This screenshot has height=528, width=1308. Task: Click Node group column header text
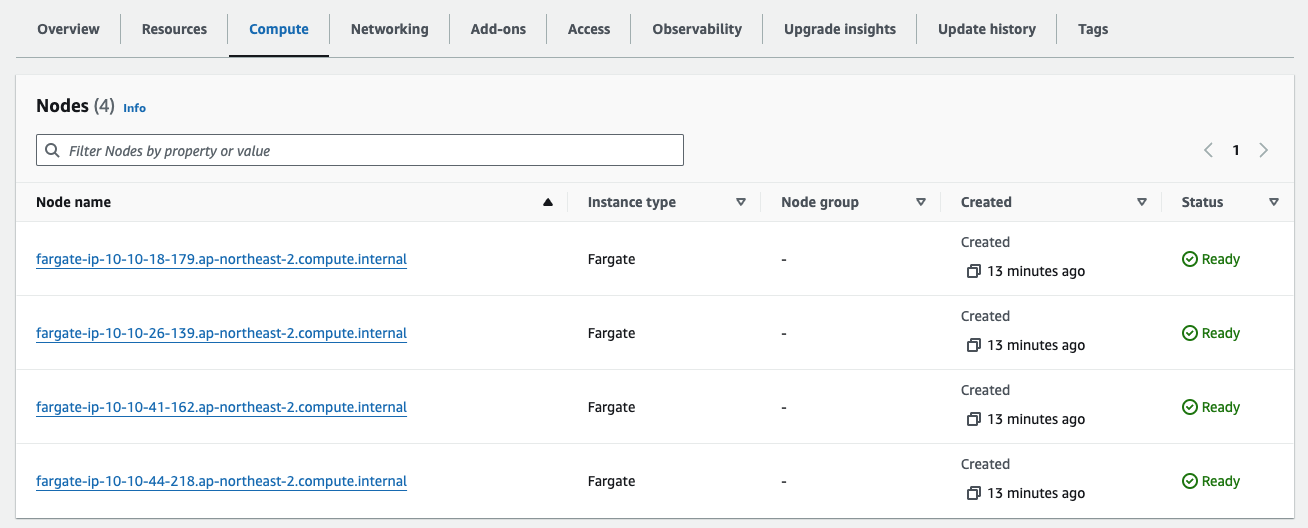click(x=820, y=202)
